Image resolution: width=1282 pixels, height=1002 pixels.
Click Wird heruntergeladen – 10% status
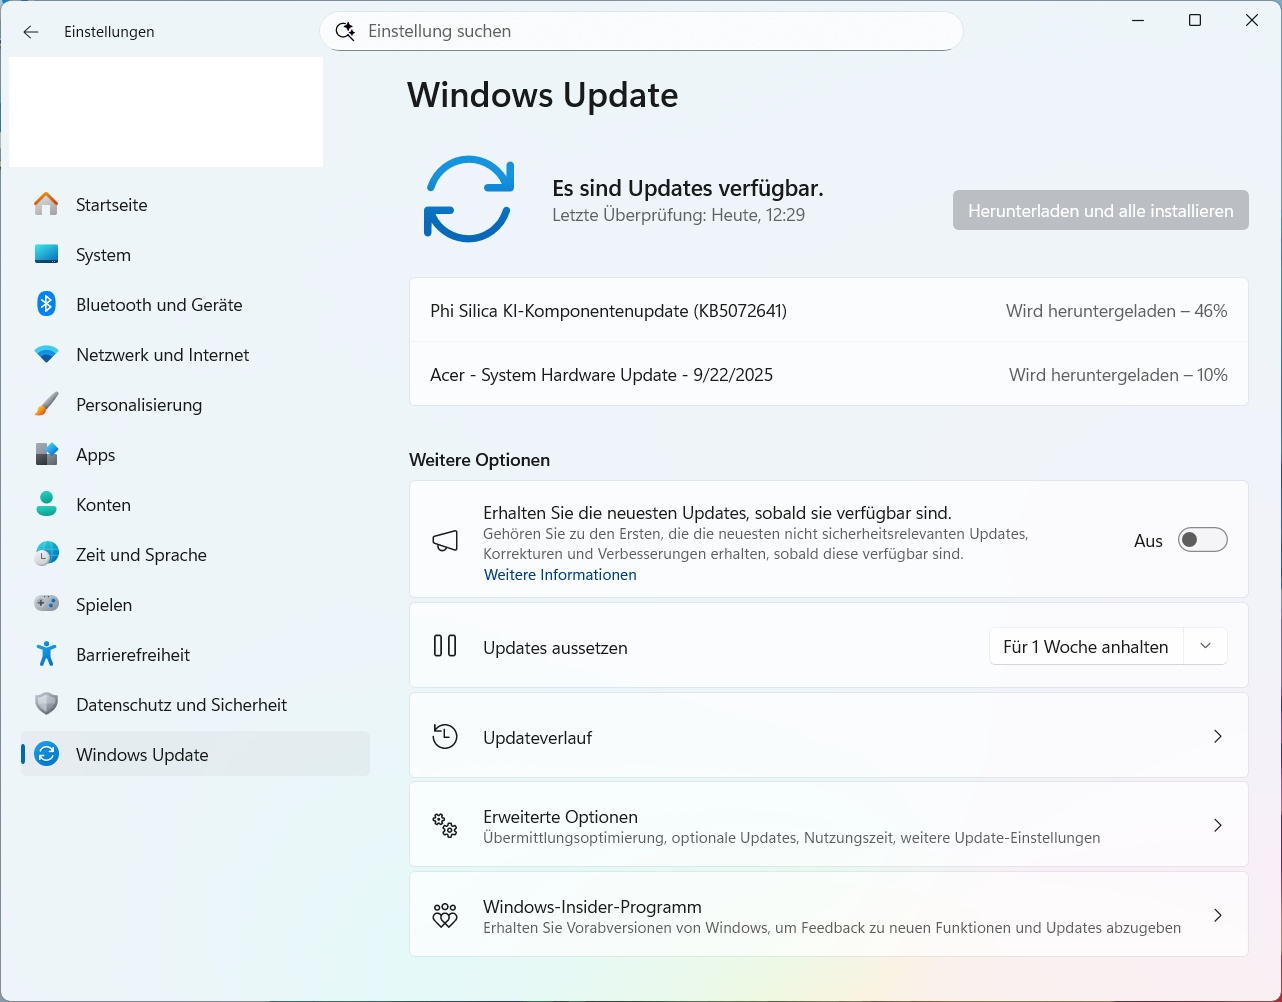pos(1118,375)
